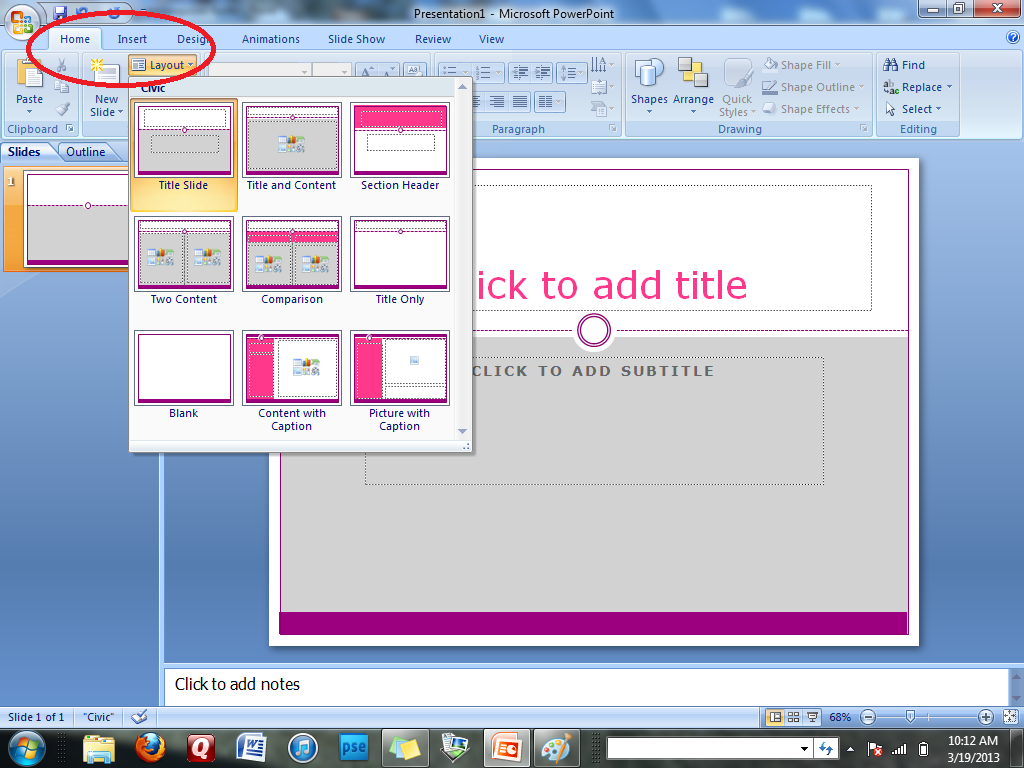Click the Decrease List Level icon
Image resolution: width=1024 pixels, height=768 pixels.
coord(520,72)
